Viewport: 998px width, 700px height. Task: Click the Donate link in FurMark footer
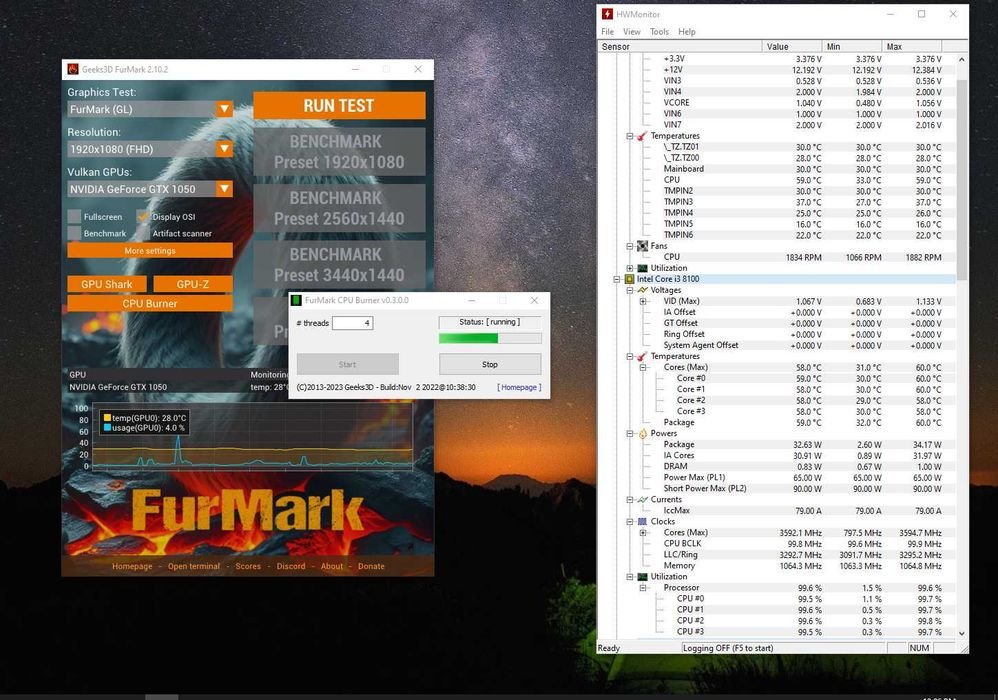point(371,566)
